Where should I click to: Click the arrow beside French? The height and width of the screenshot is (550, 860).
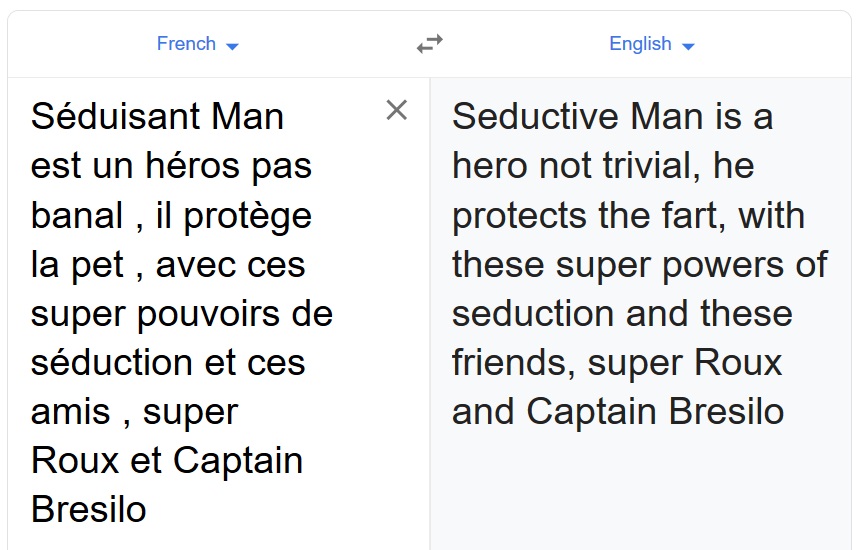tap(233, 46)
